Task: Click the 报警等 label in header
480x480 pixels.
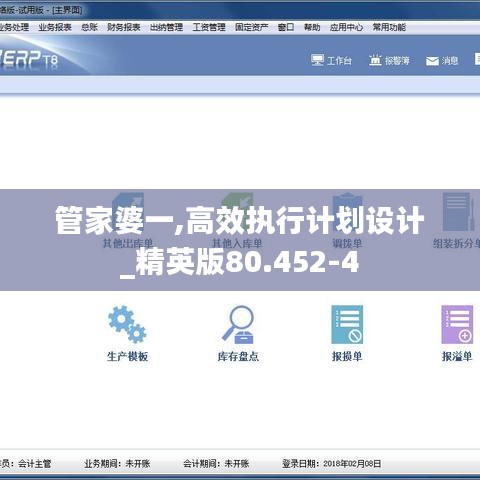Action: point(397,61)
